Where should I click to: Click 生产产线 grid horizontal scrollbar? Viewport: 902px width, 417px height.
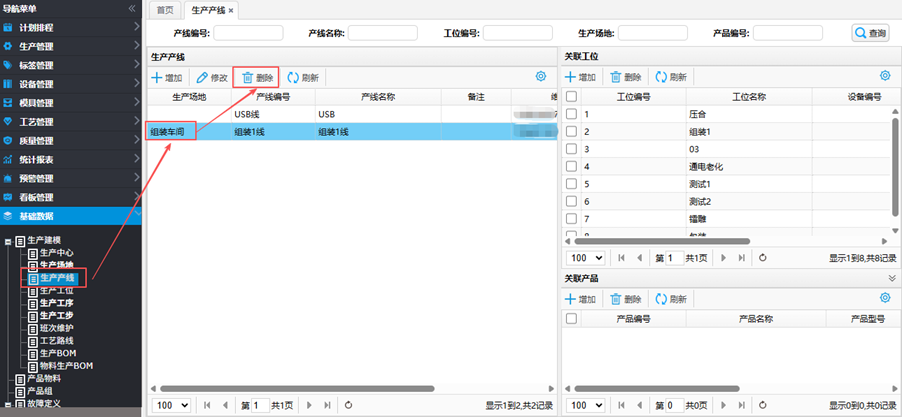[297, 389]
